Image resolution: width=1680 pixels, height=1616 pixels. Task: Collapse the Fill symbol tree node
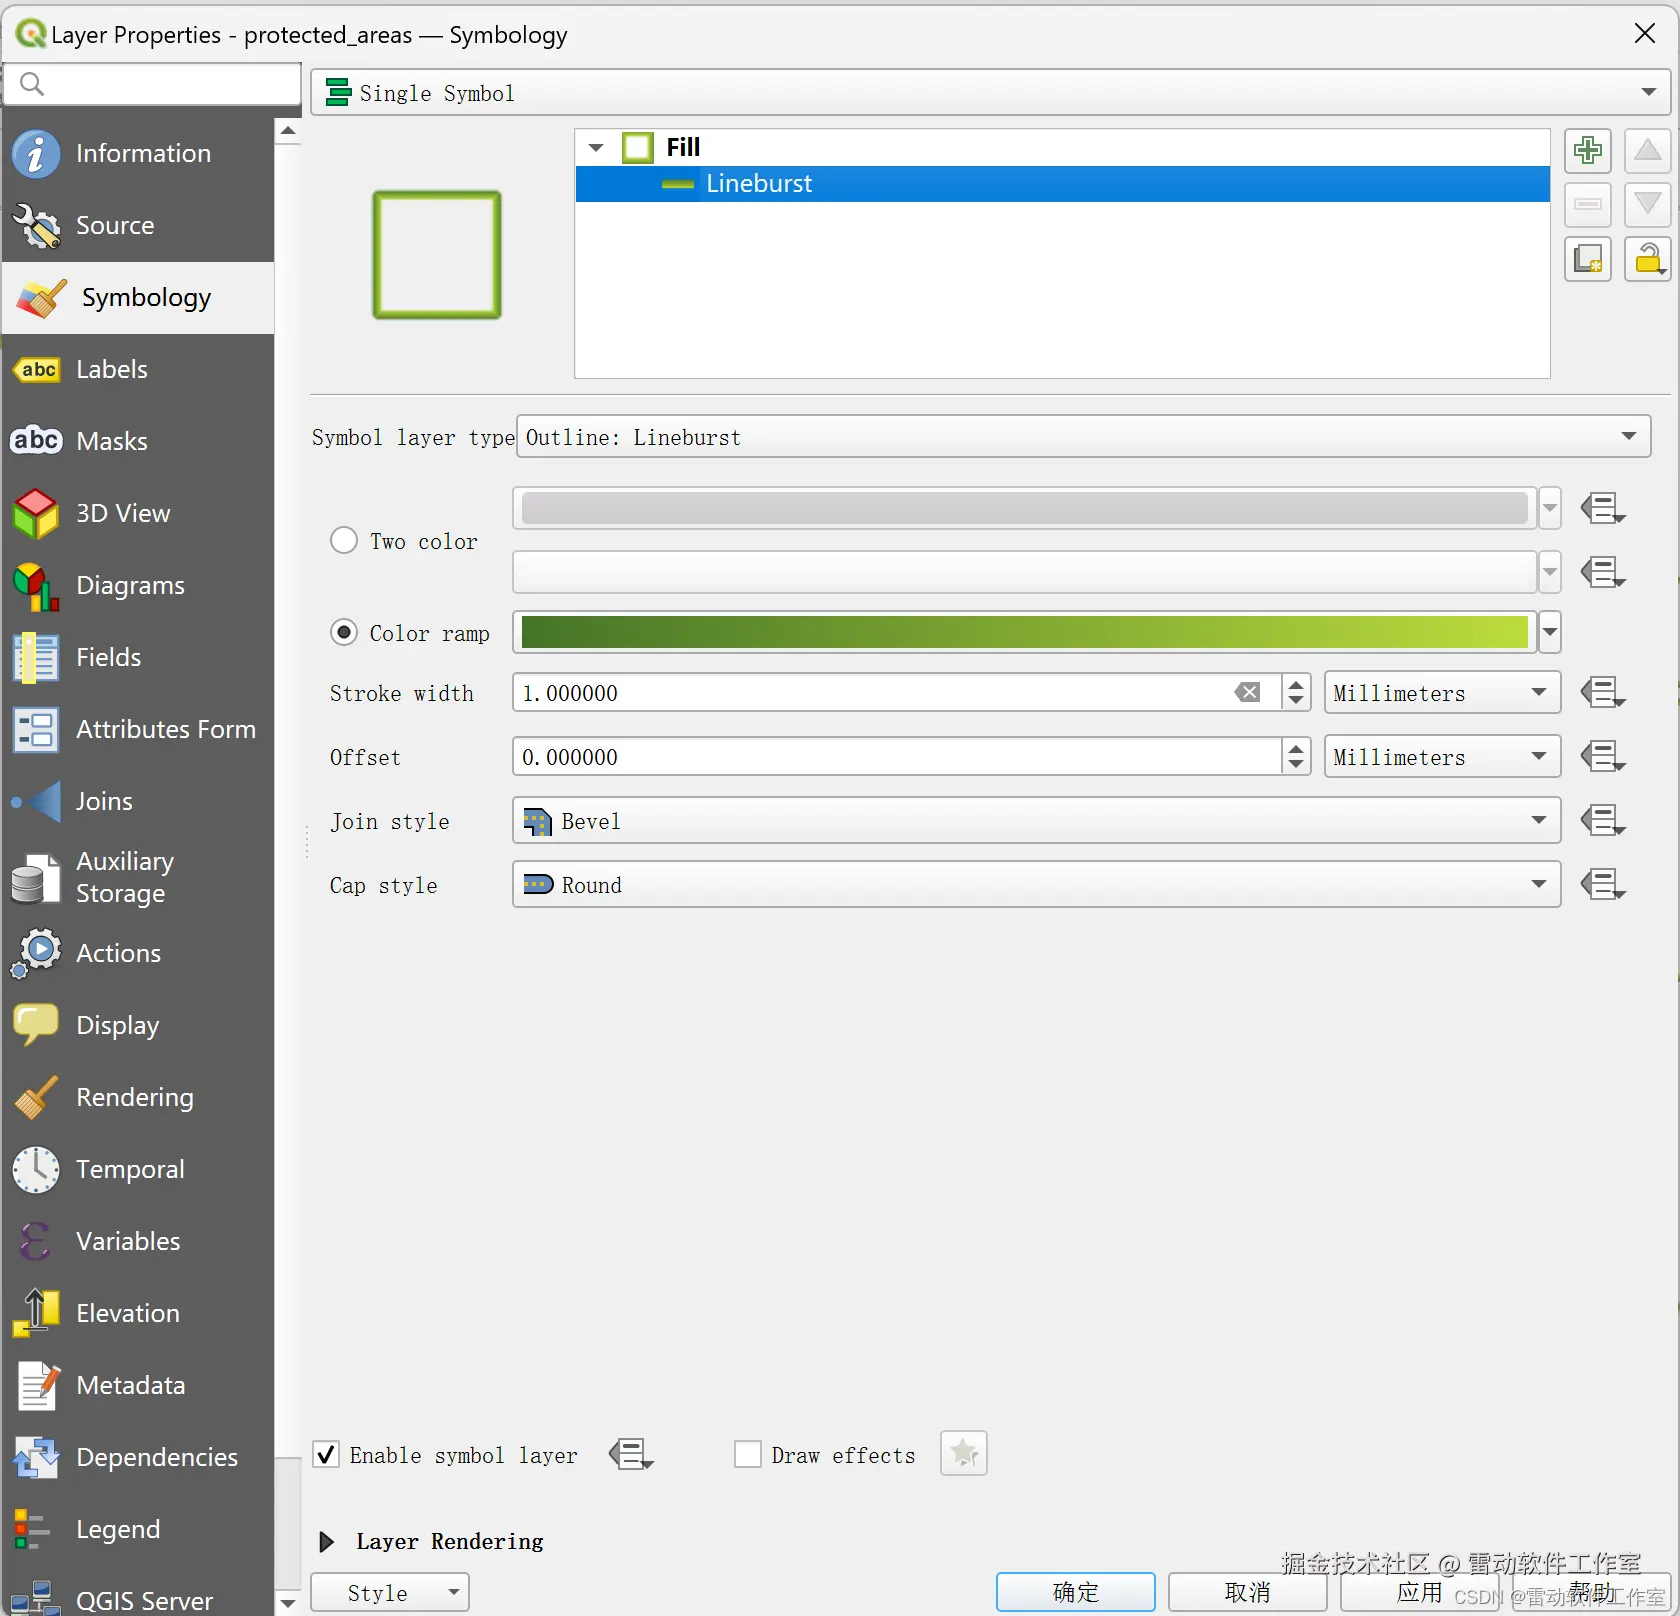[x=596, y=148]
